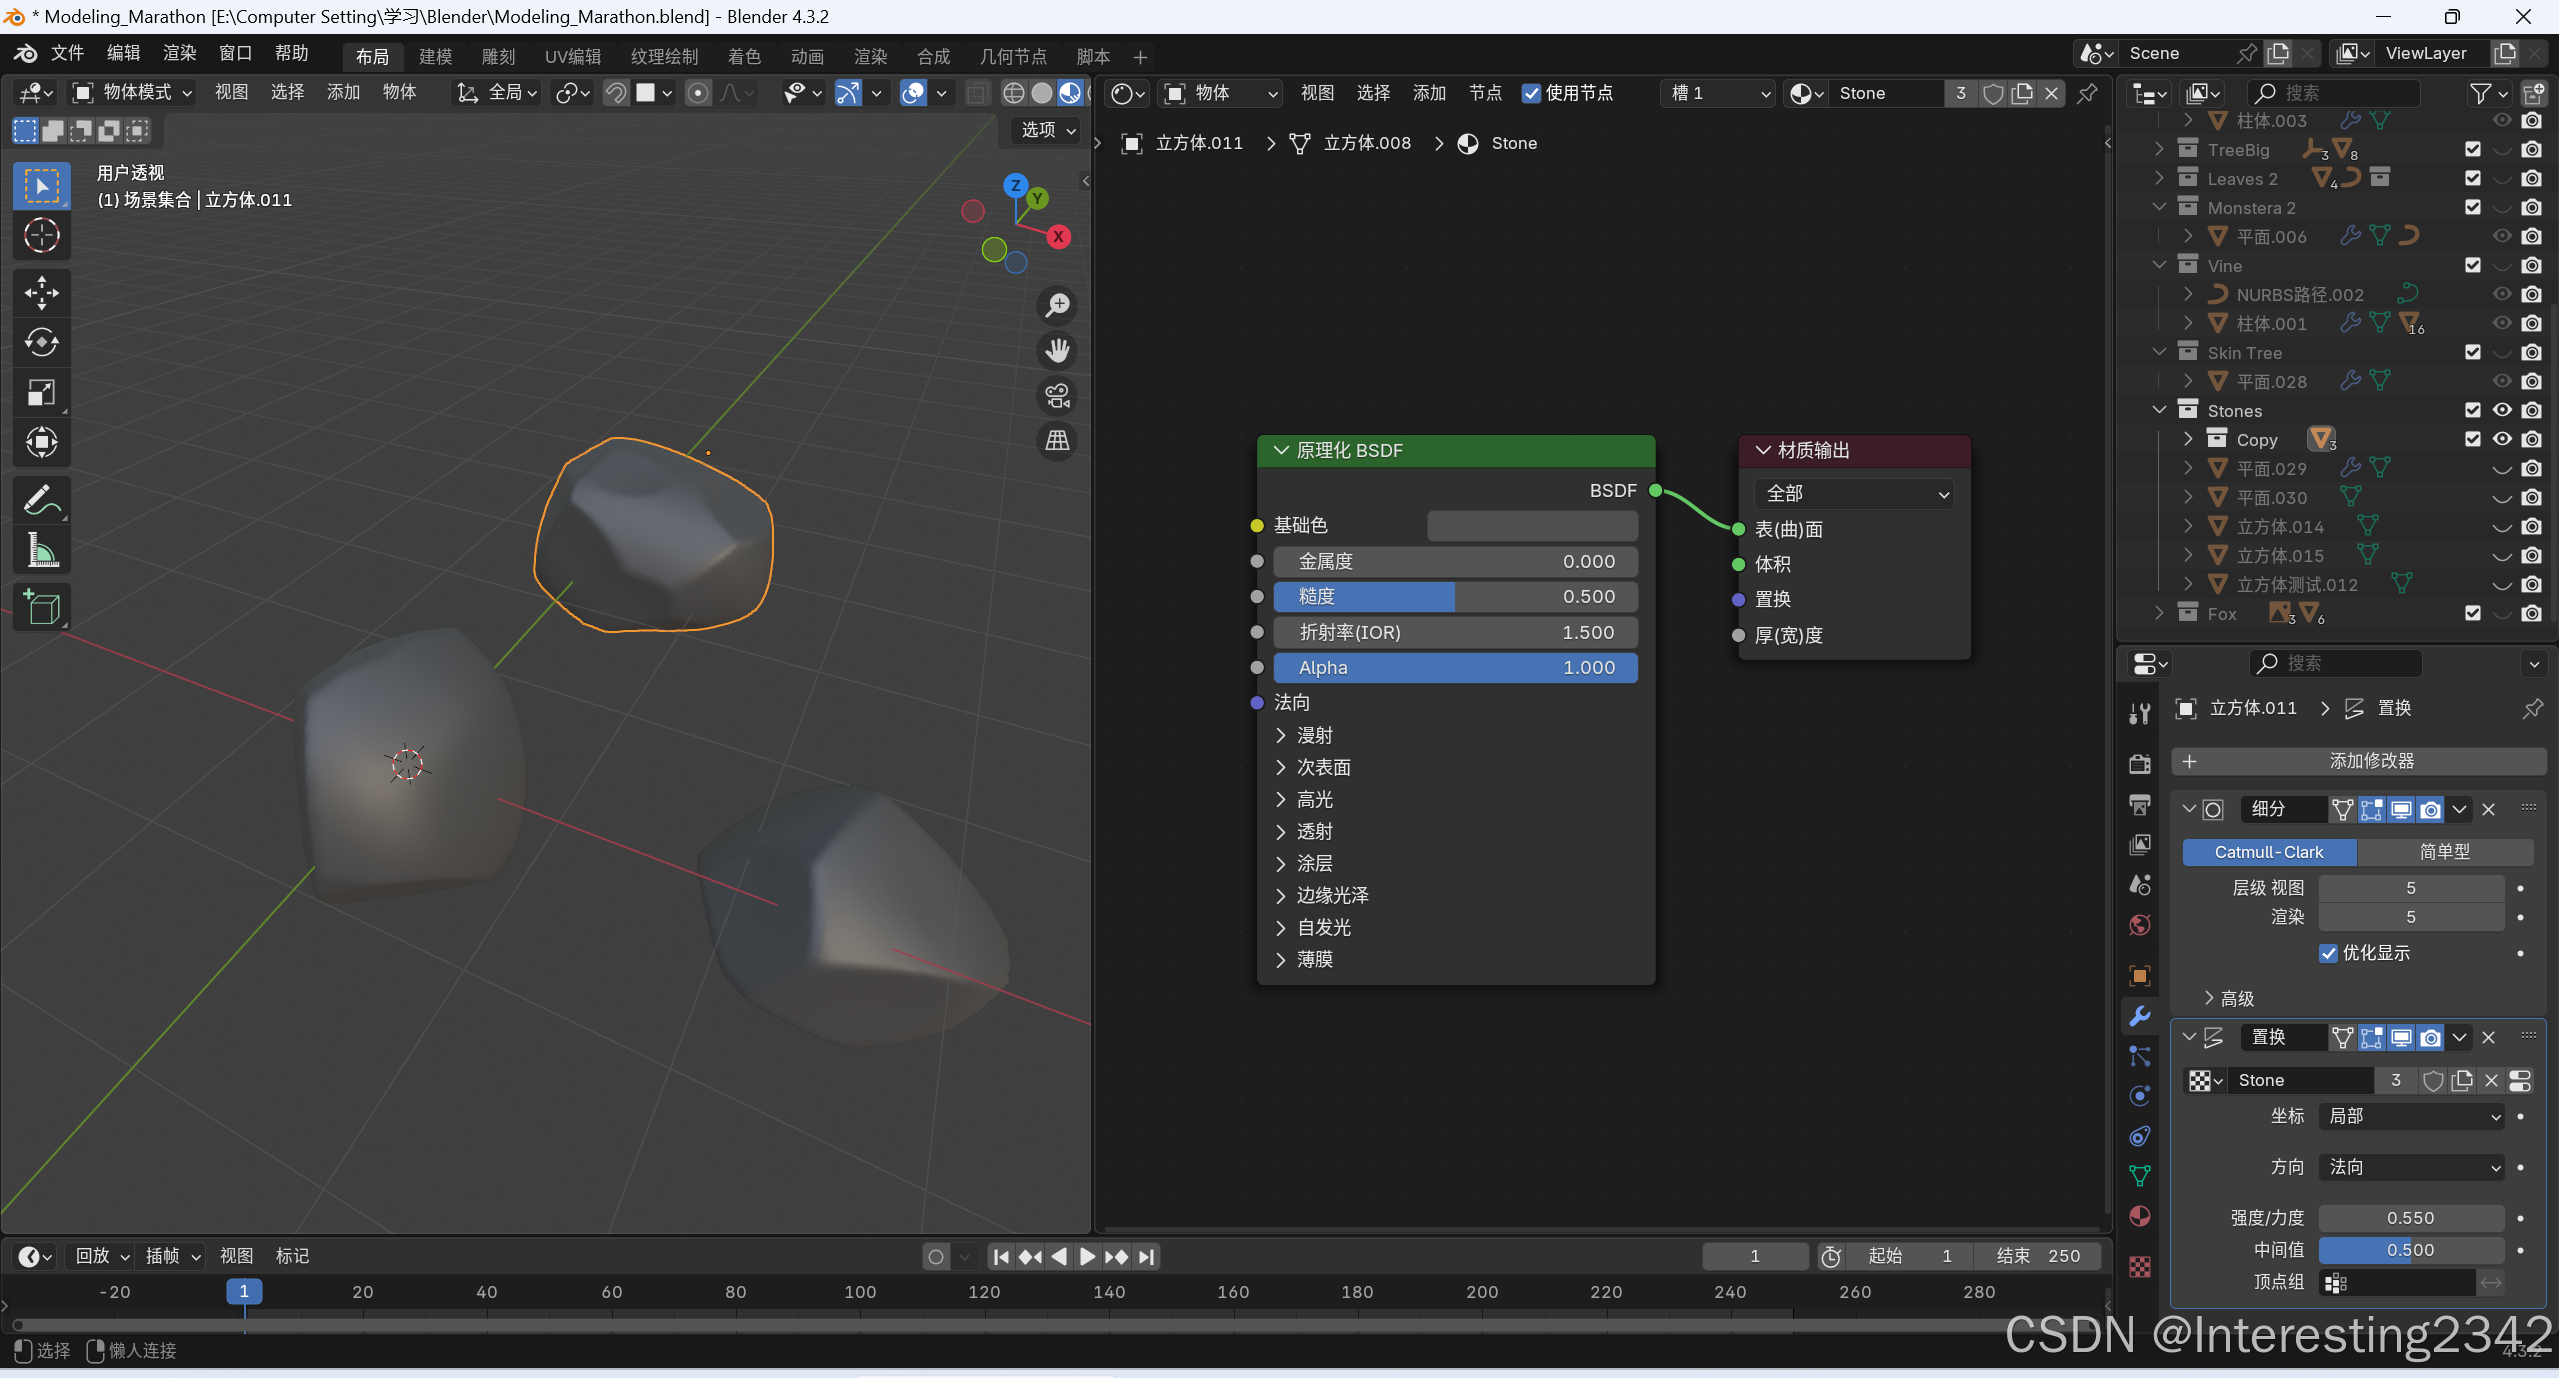Open the 物体模式 mode dropdown
2559x1378 pixels.
[x=132, y=92]
